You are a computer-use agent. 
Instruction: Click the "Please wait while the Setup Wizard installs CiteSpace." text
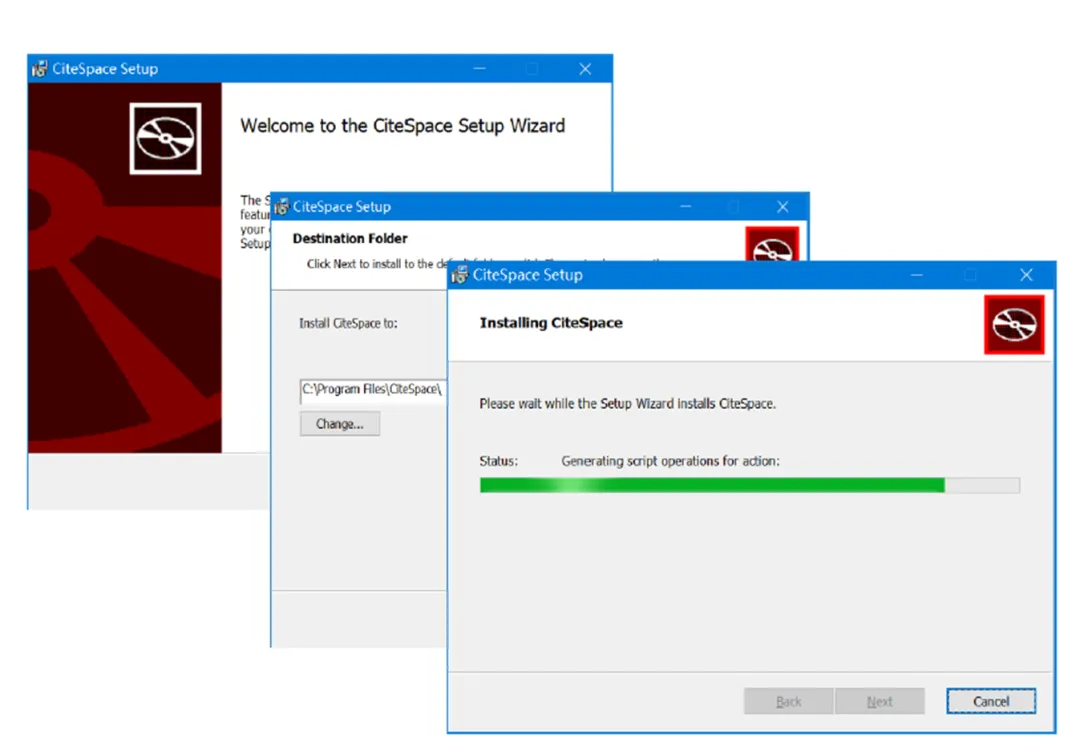tap(627, 404)
